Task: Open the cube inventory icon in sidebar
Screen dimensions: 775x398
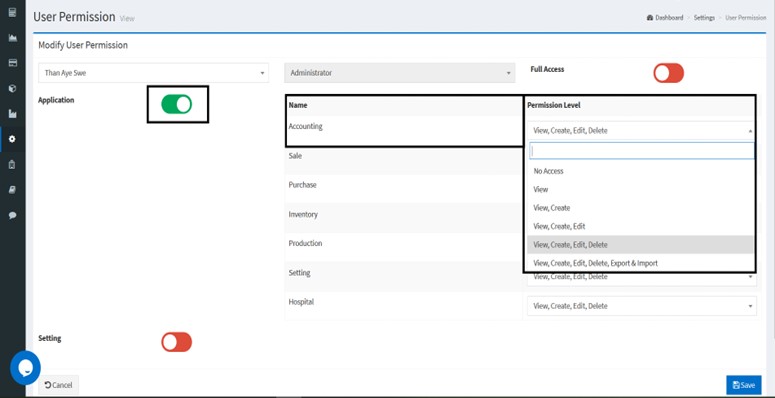Action: (x=13, y=88)
